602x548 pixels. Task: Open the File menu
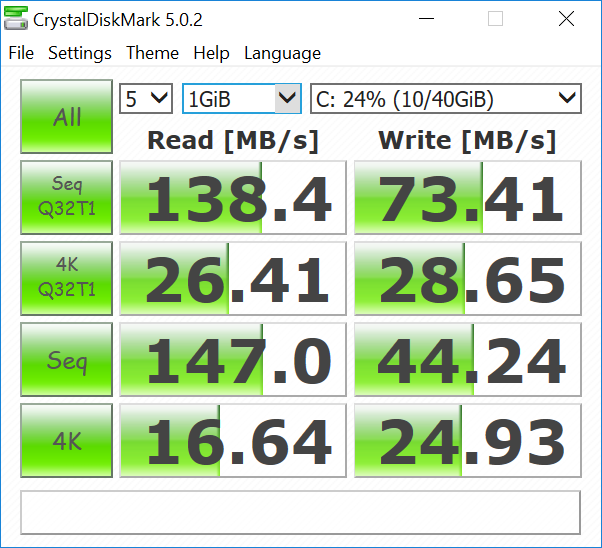(x=21, y=53)
